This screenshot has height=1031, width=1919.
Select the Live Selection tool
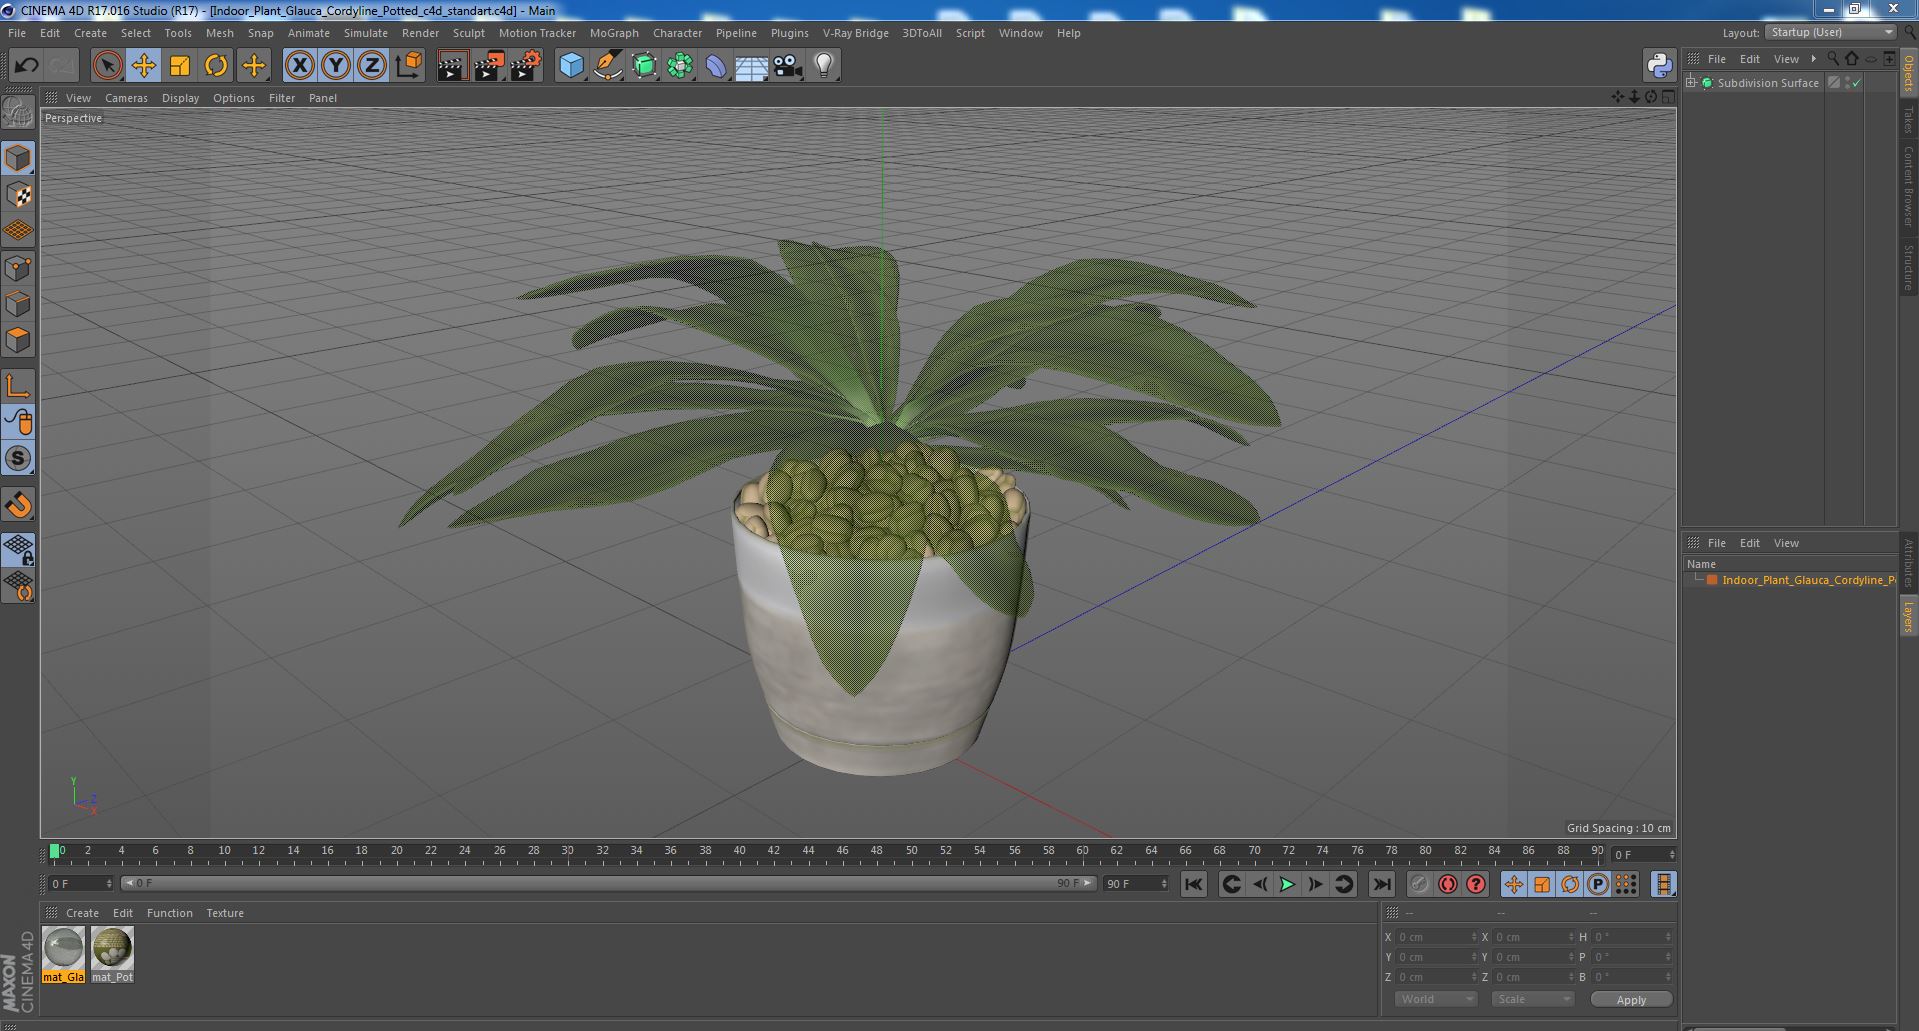pos(107,66)
